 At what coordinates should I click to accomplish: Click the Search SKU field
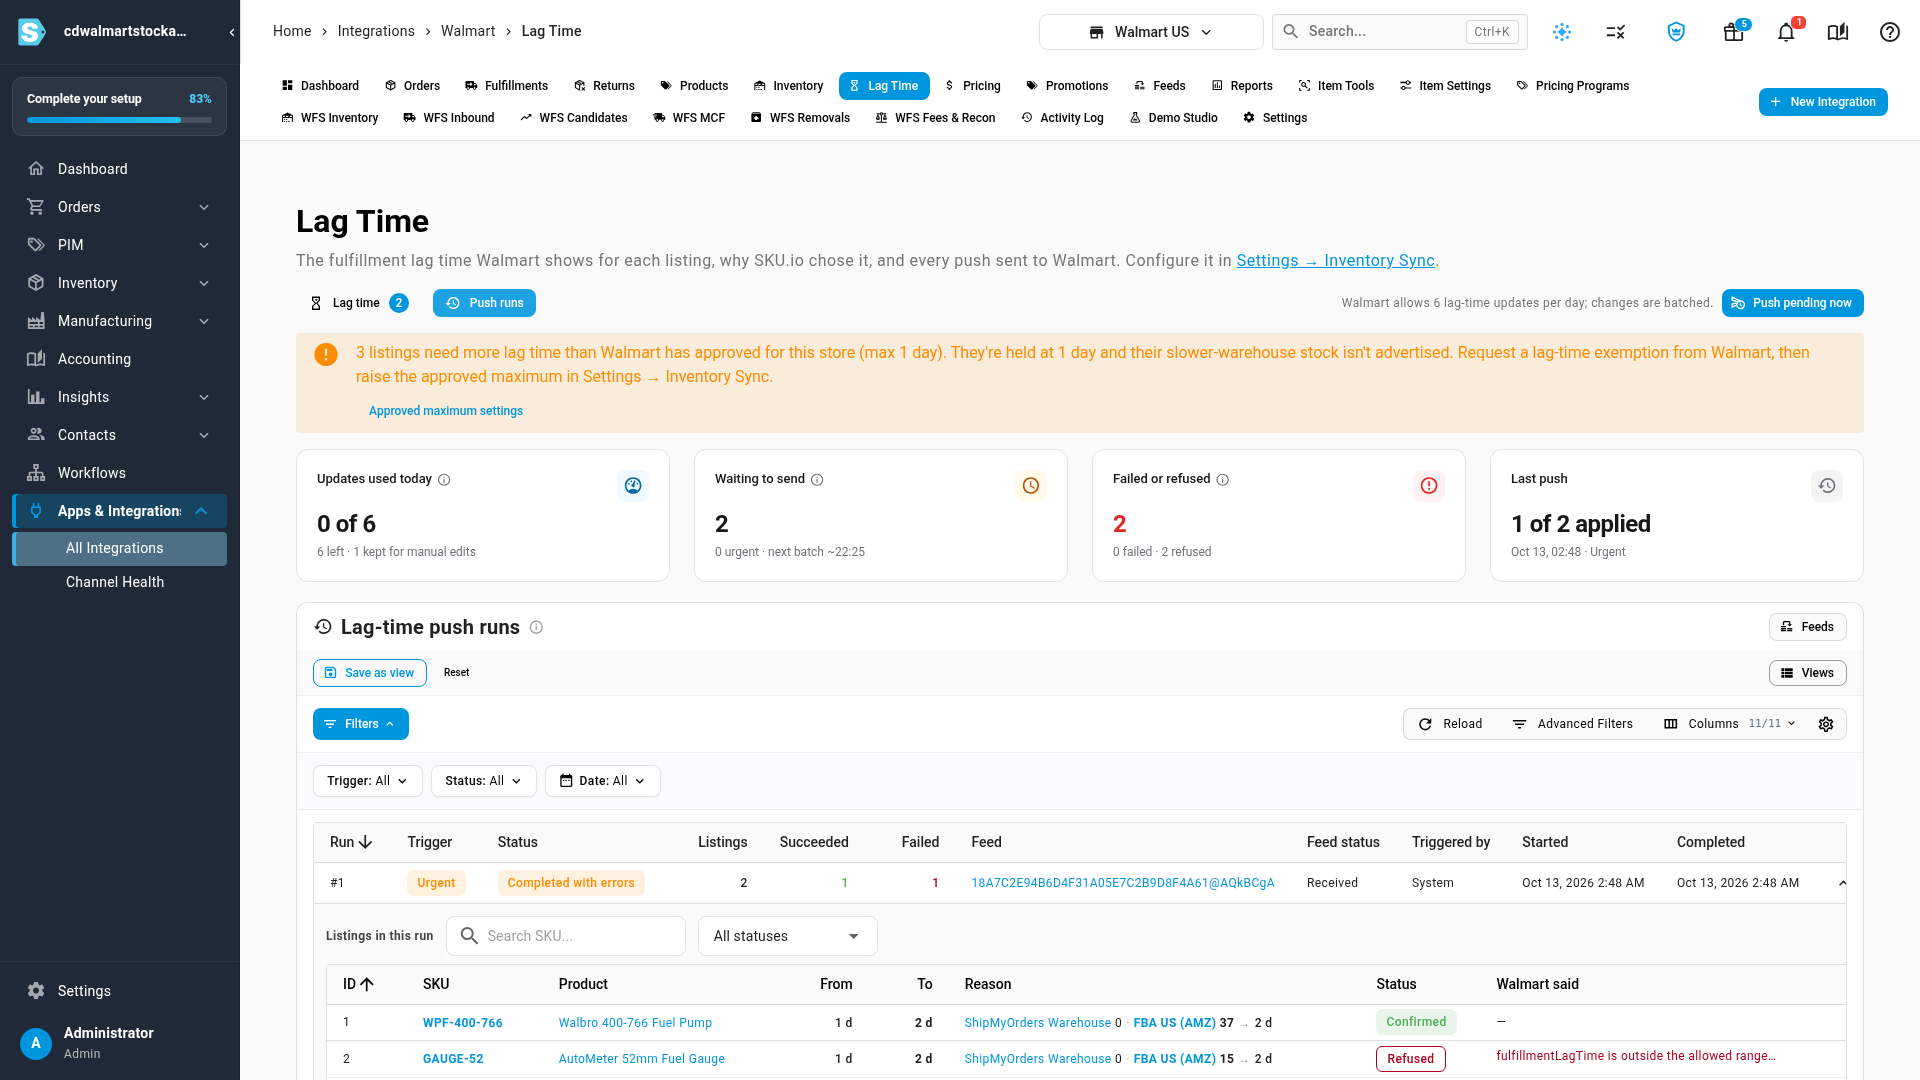[x=566, y=936]
